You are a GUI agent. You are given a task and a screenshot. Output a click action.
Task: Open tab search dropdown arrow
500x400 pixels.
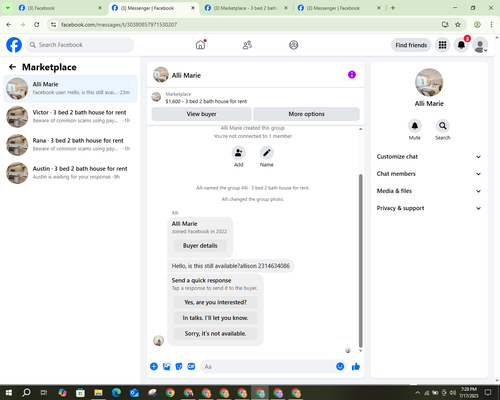pyautogui.click(x=8, y=8)
